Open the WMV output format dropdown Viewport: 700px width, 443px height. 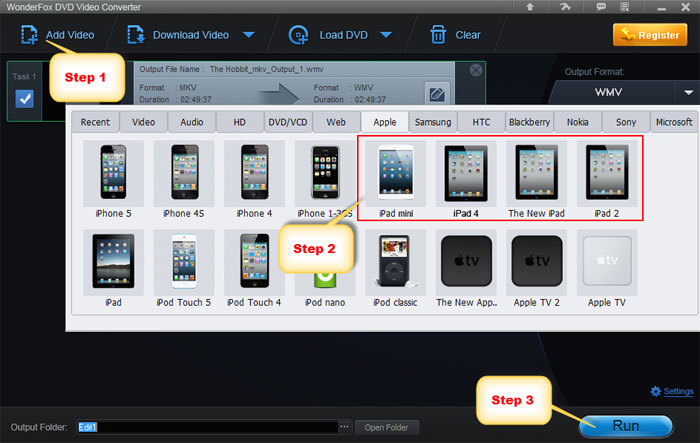[688, 92]
